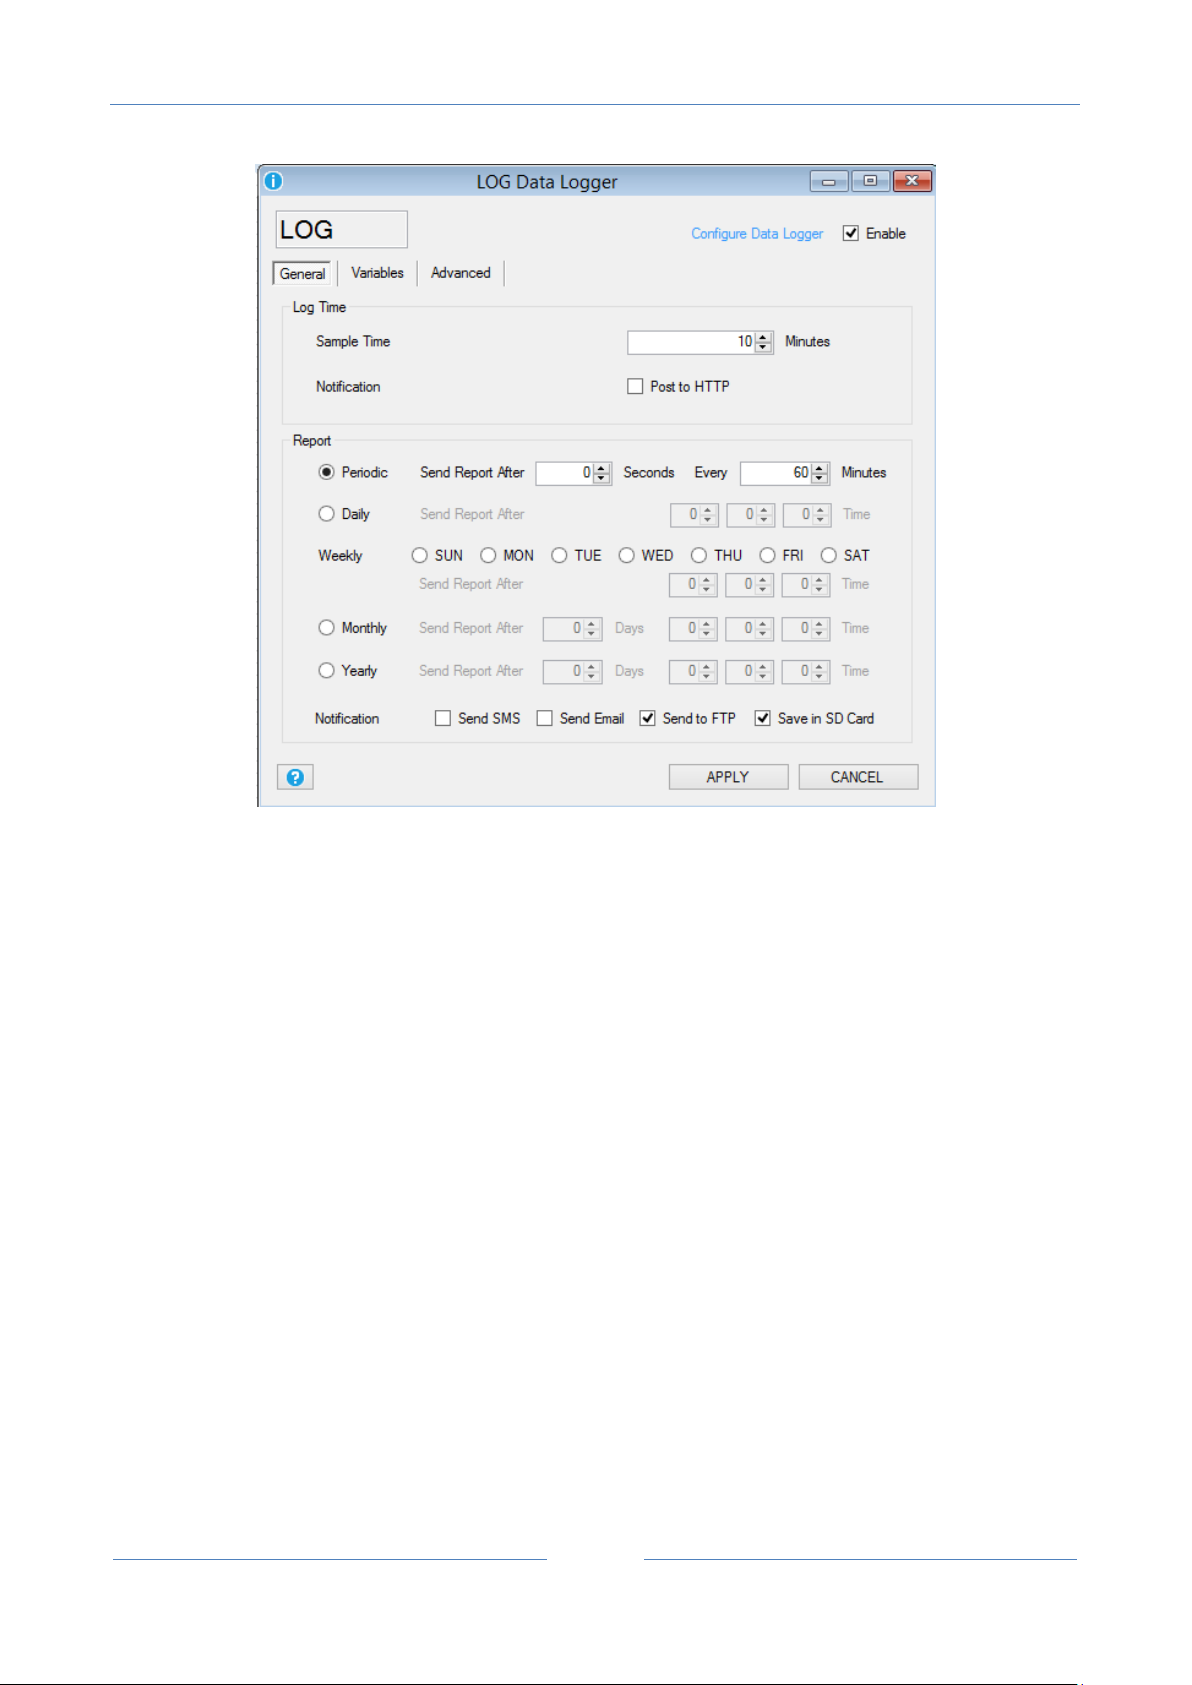
Task: Click the blue help question mark icon
Action: [x=295, y=777]
